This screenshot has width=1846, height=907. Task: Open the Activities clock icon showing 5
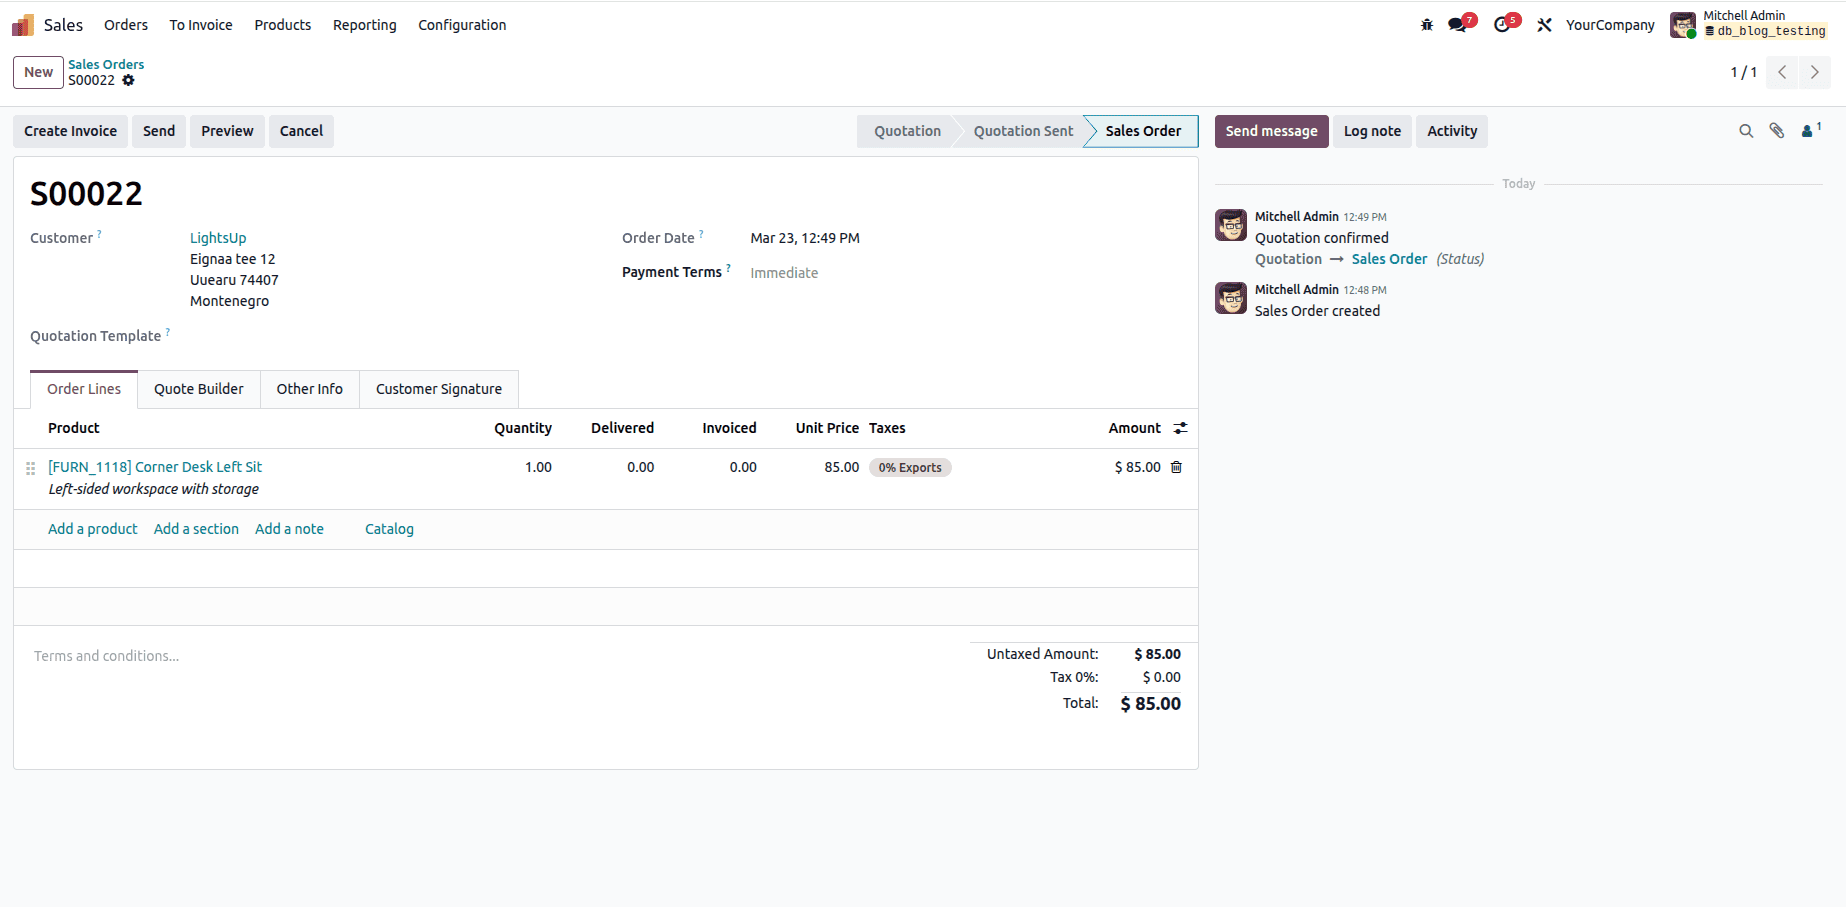[1501, 24]
